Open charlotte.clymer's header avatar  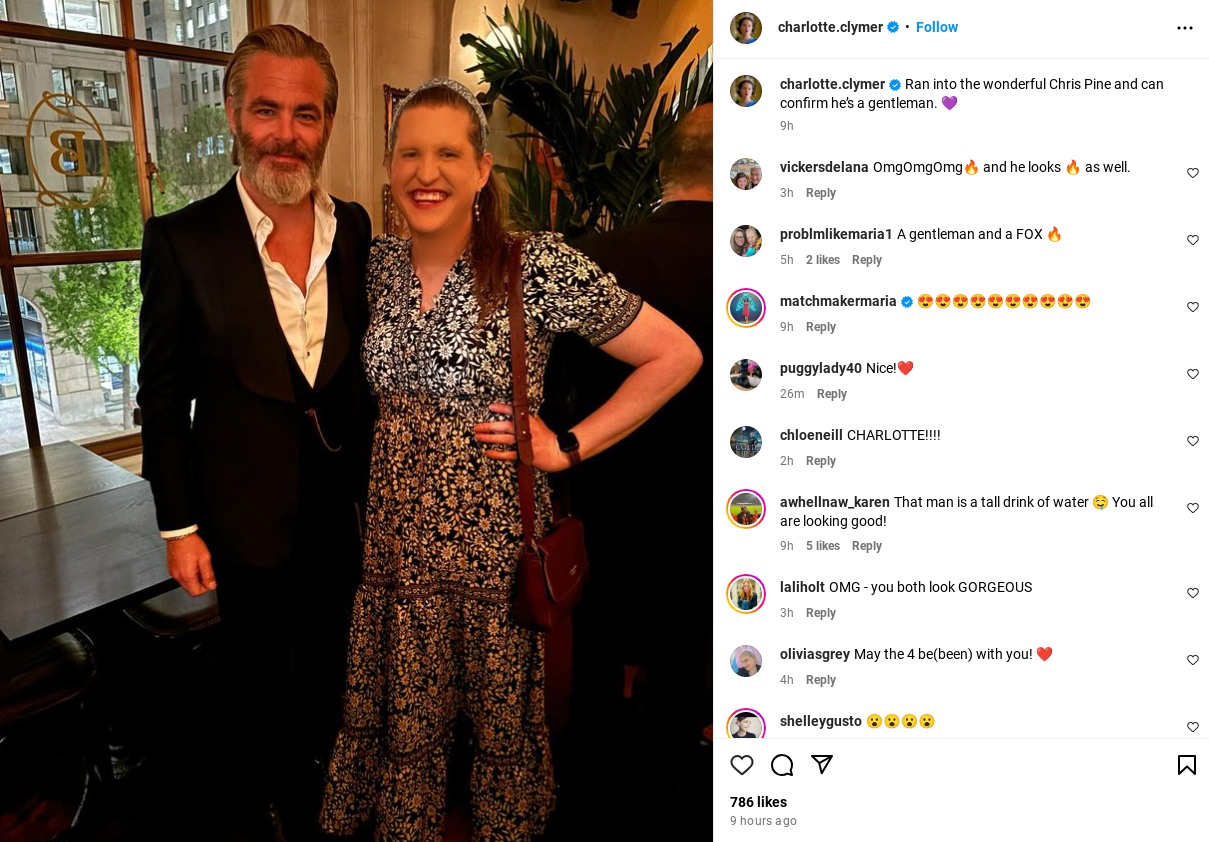746,28
